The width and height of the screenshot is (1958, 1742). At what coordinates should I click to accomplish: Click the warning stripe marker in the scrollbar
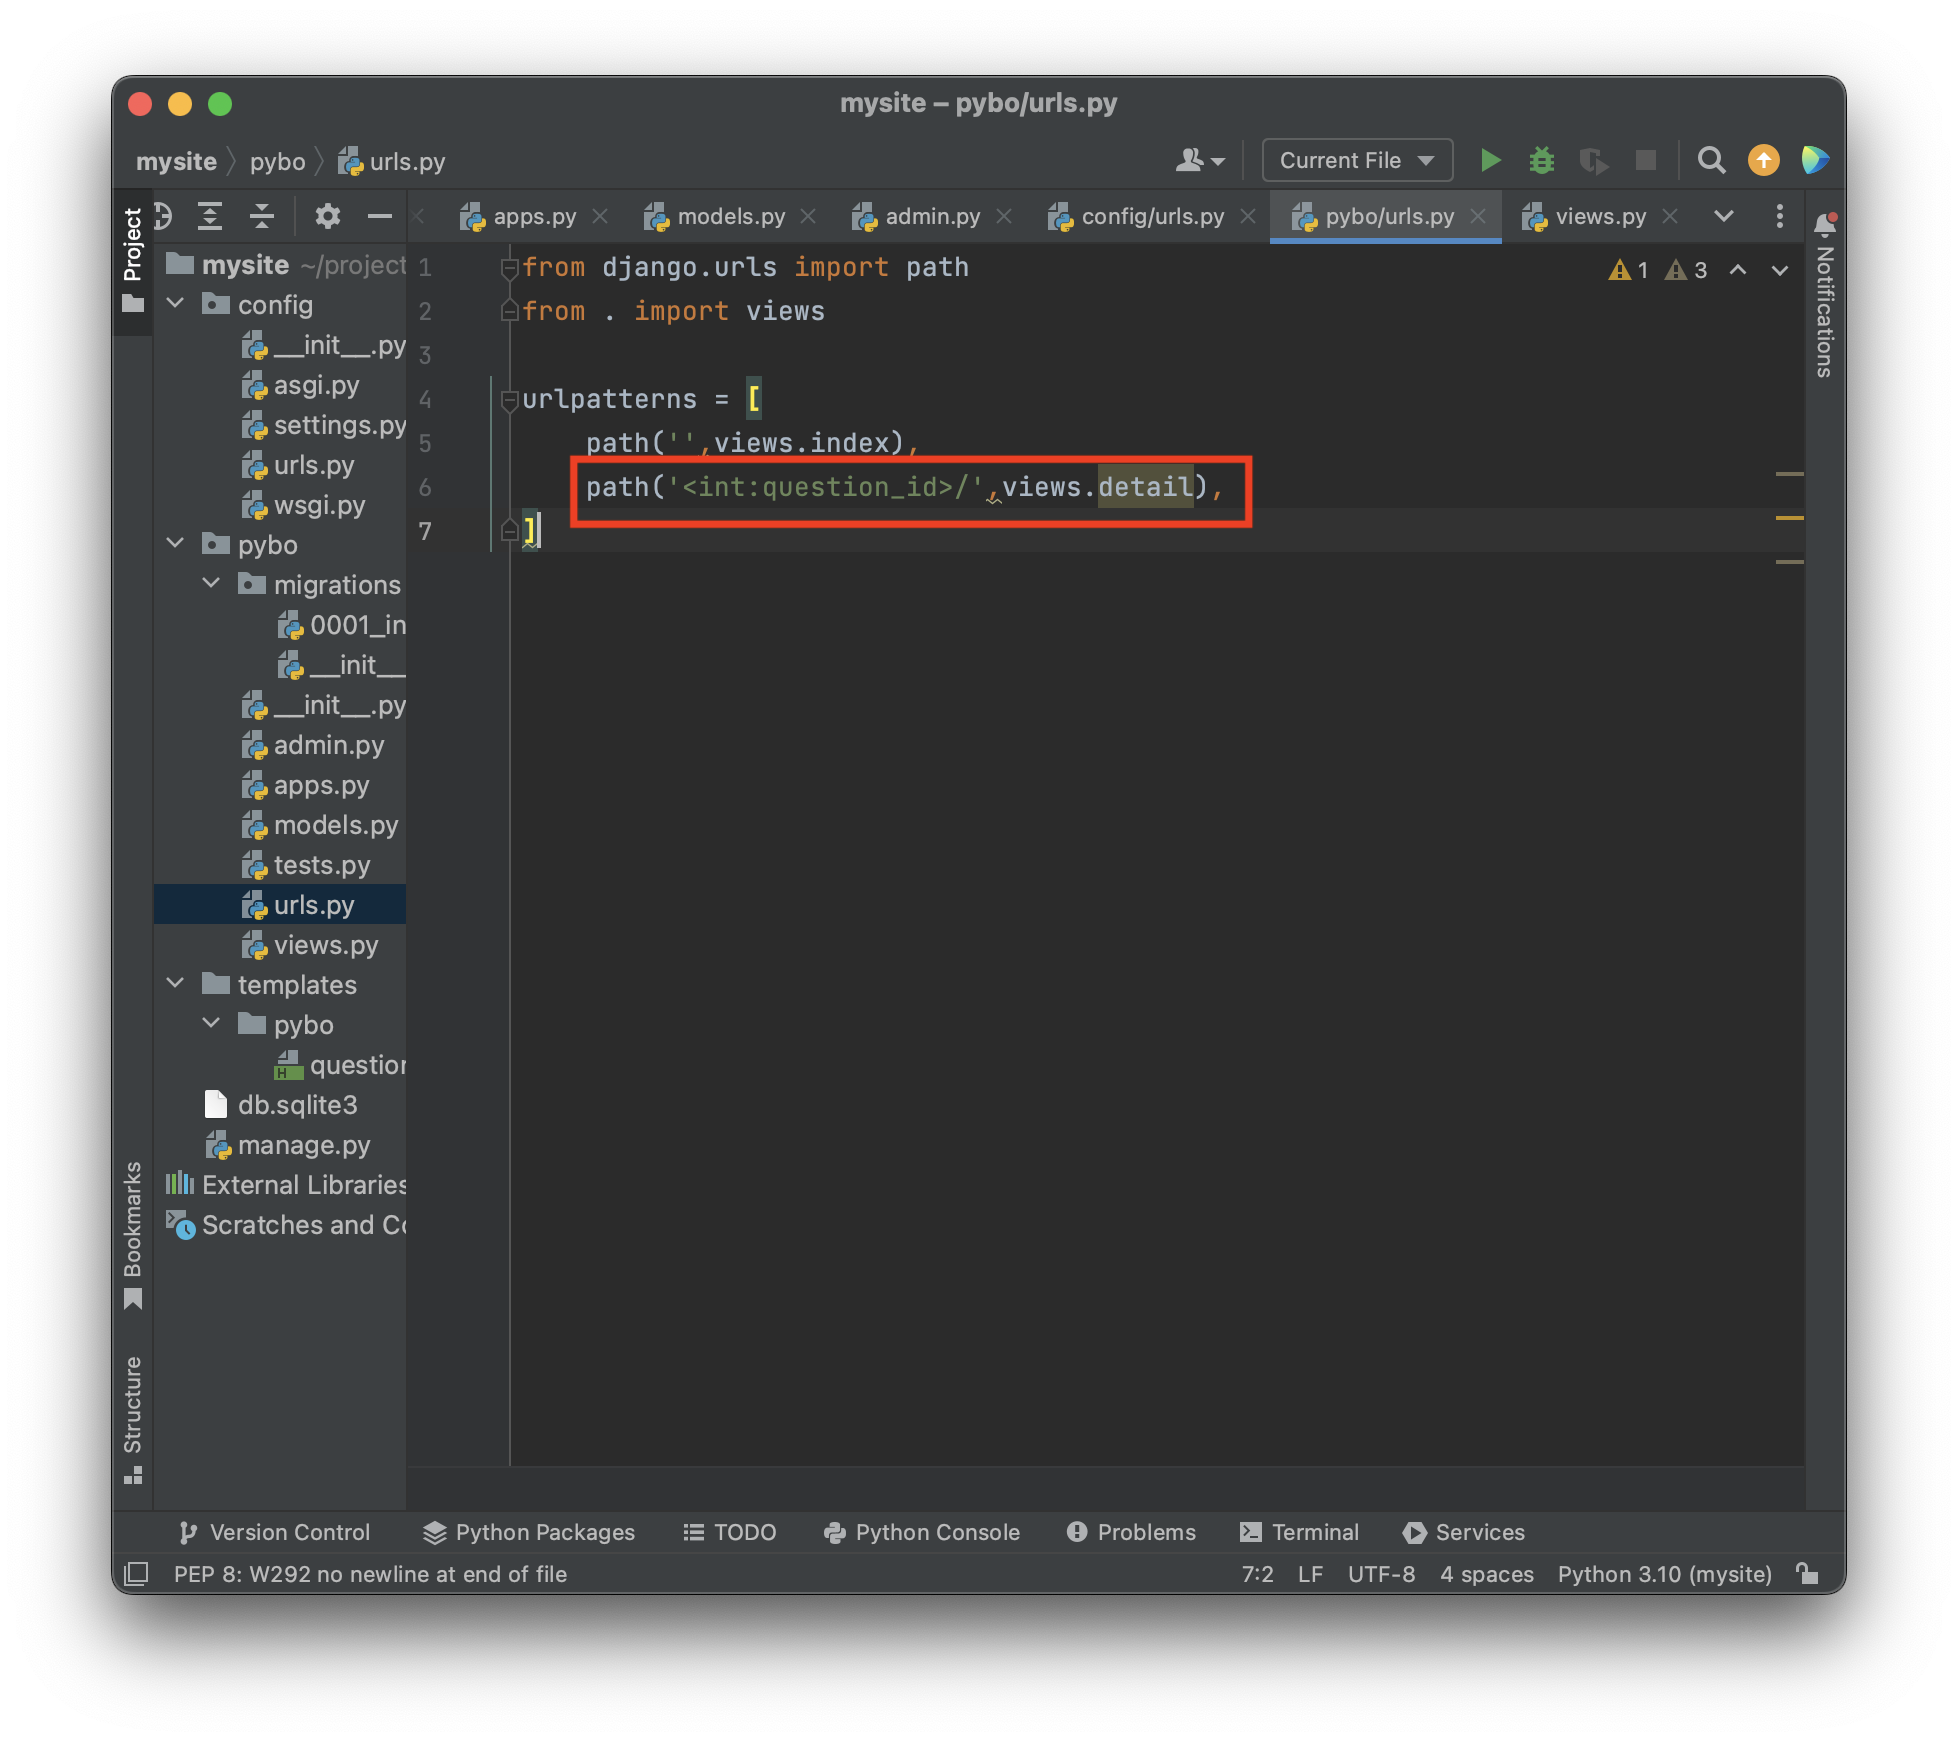(x=1789, y=518)
